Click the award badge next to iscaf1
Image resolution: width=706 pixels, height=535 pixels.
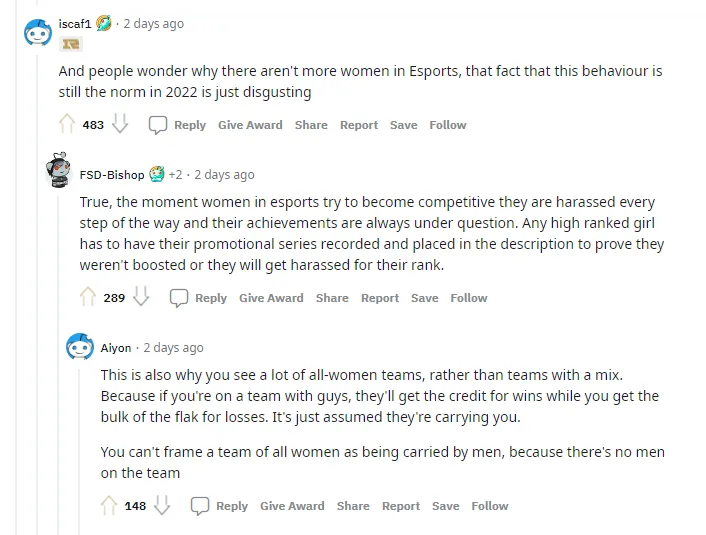[104, 23]
